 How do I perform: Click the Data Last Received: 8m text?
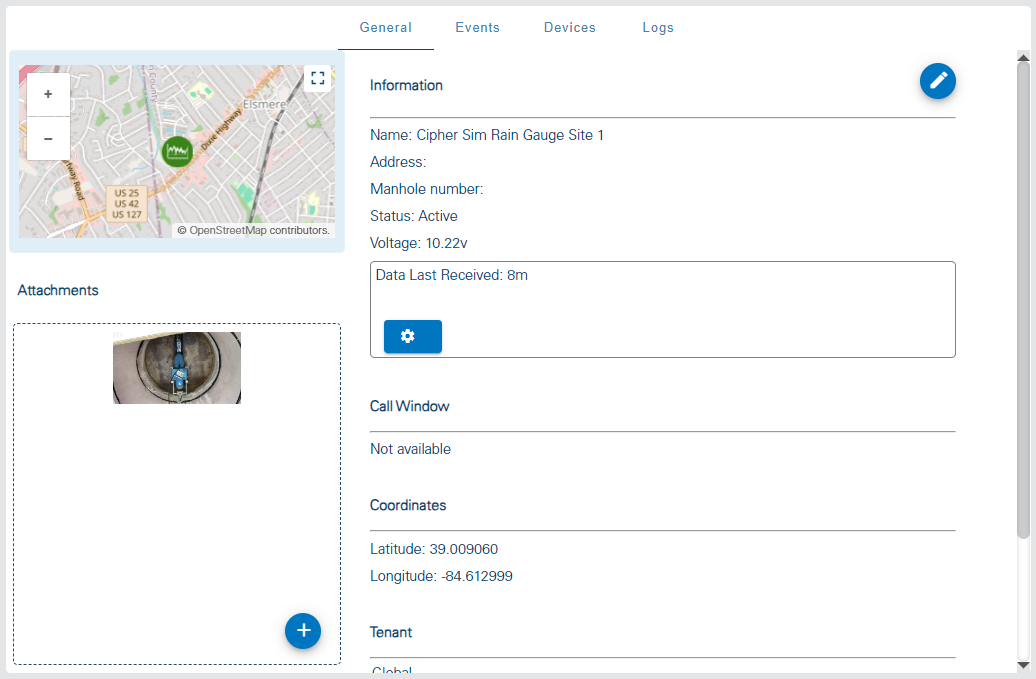pos(452,275)
